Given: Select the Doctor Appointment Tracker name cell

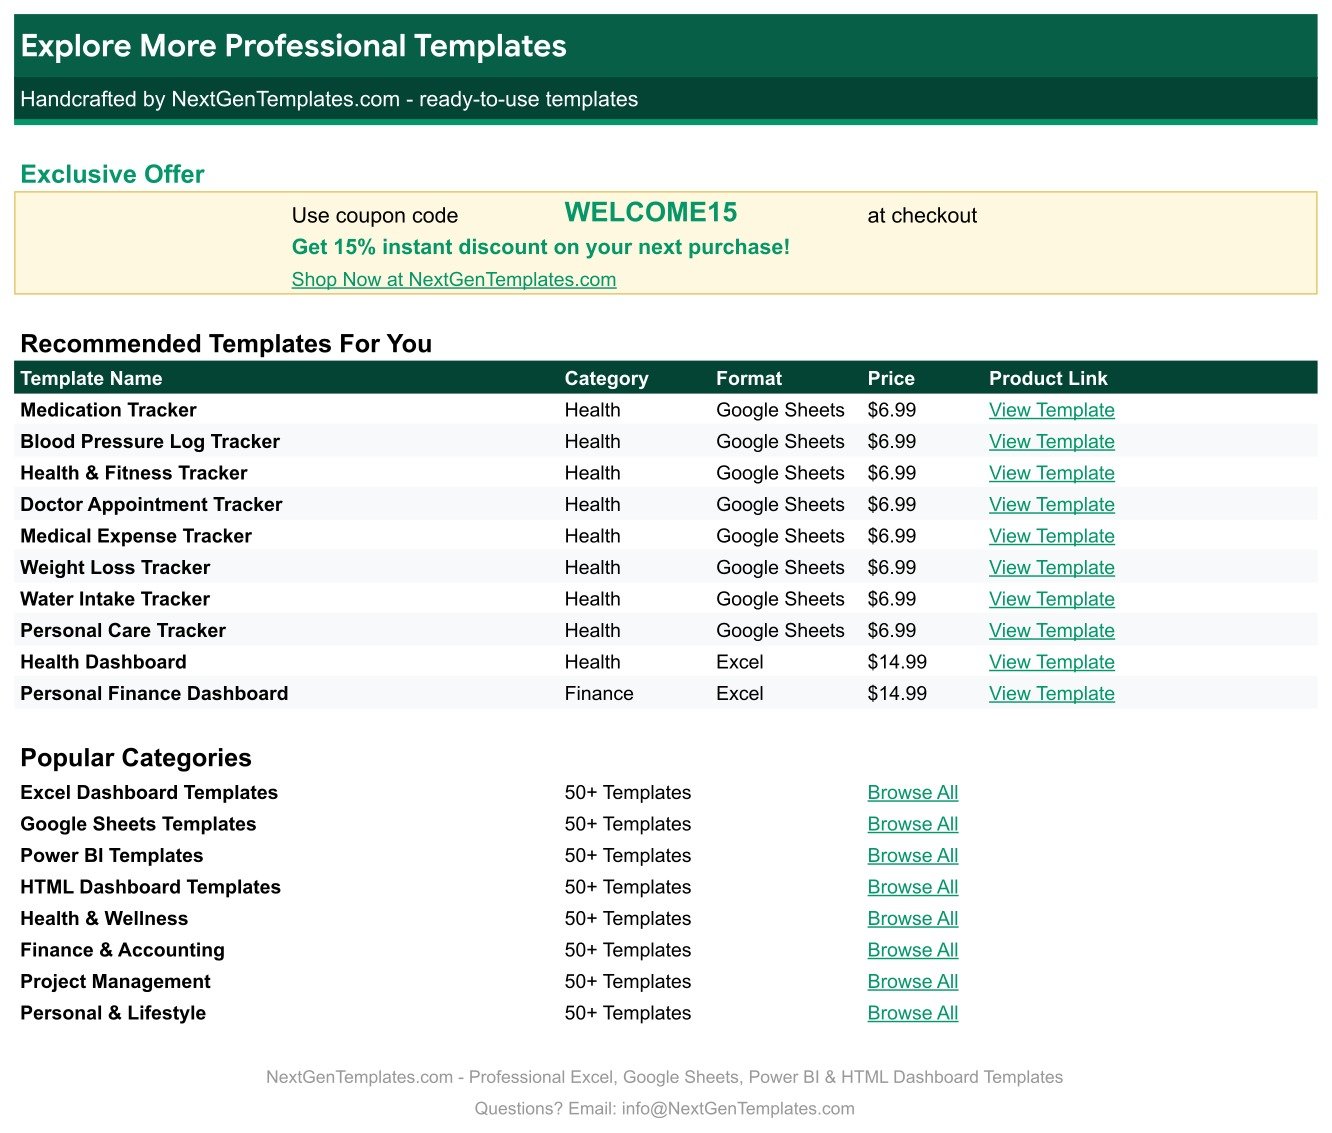Looking at the screenshot, I should (151, 505).
